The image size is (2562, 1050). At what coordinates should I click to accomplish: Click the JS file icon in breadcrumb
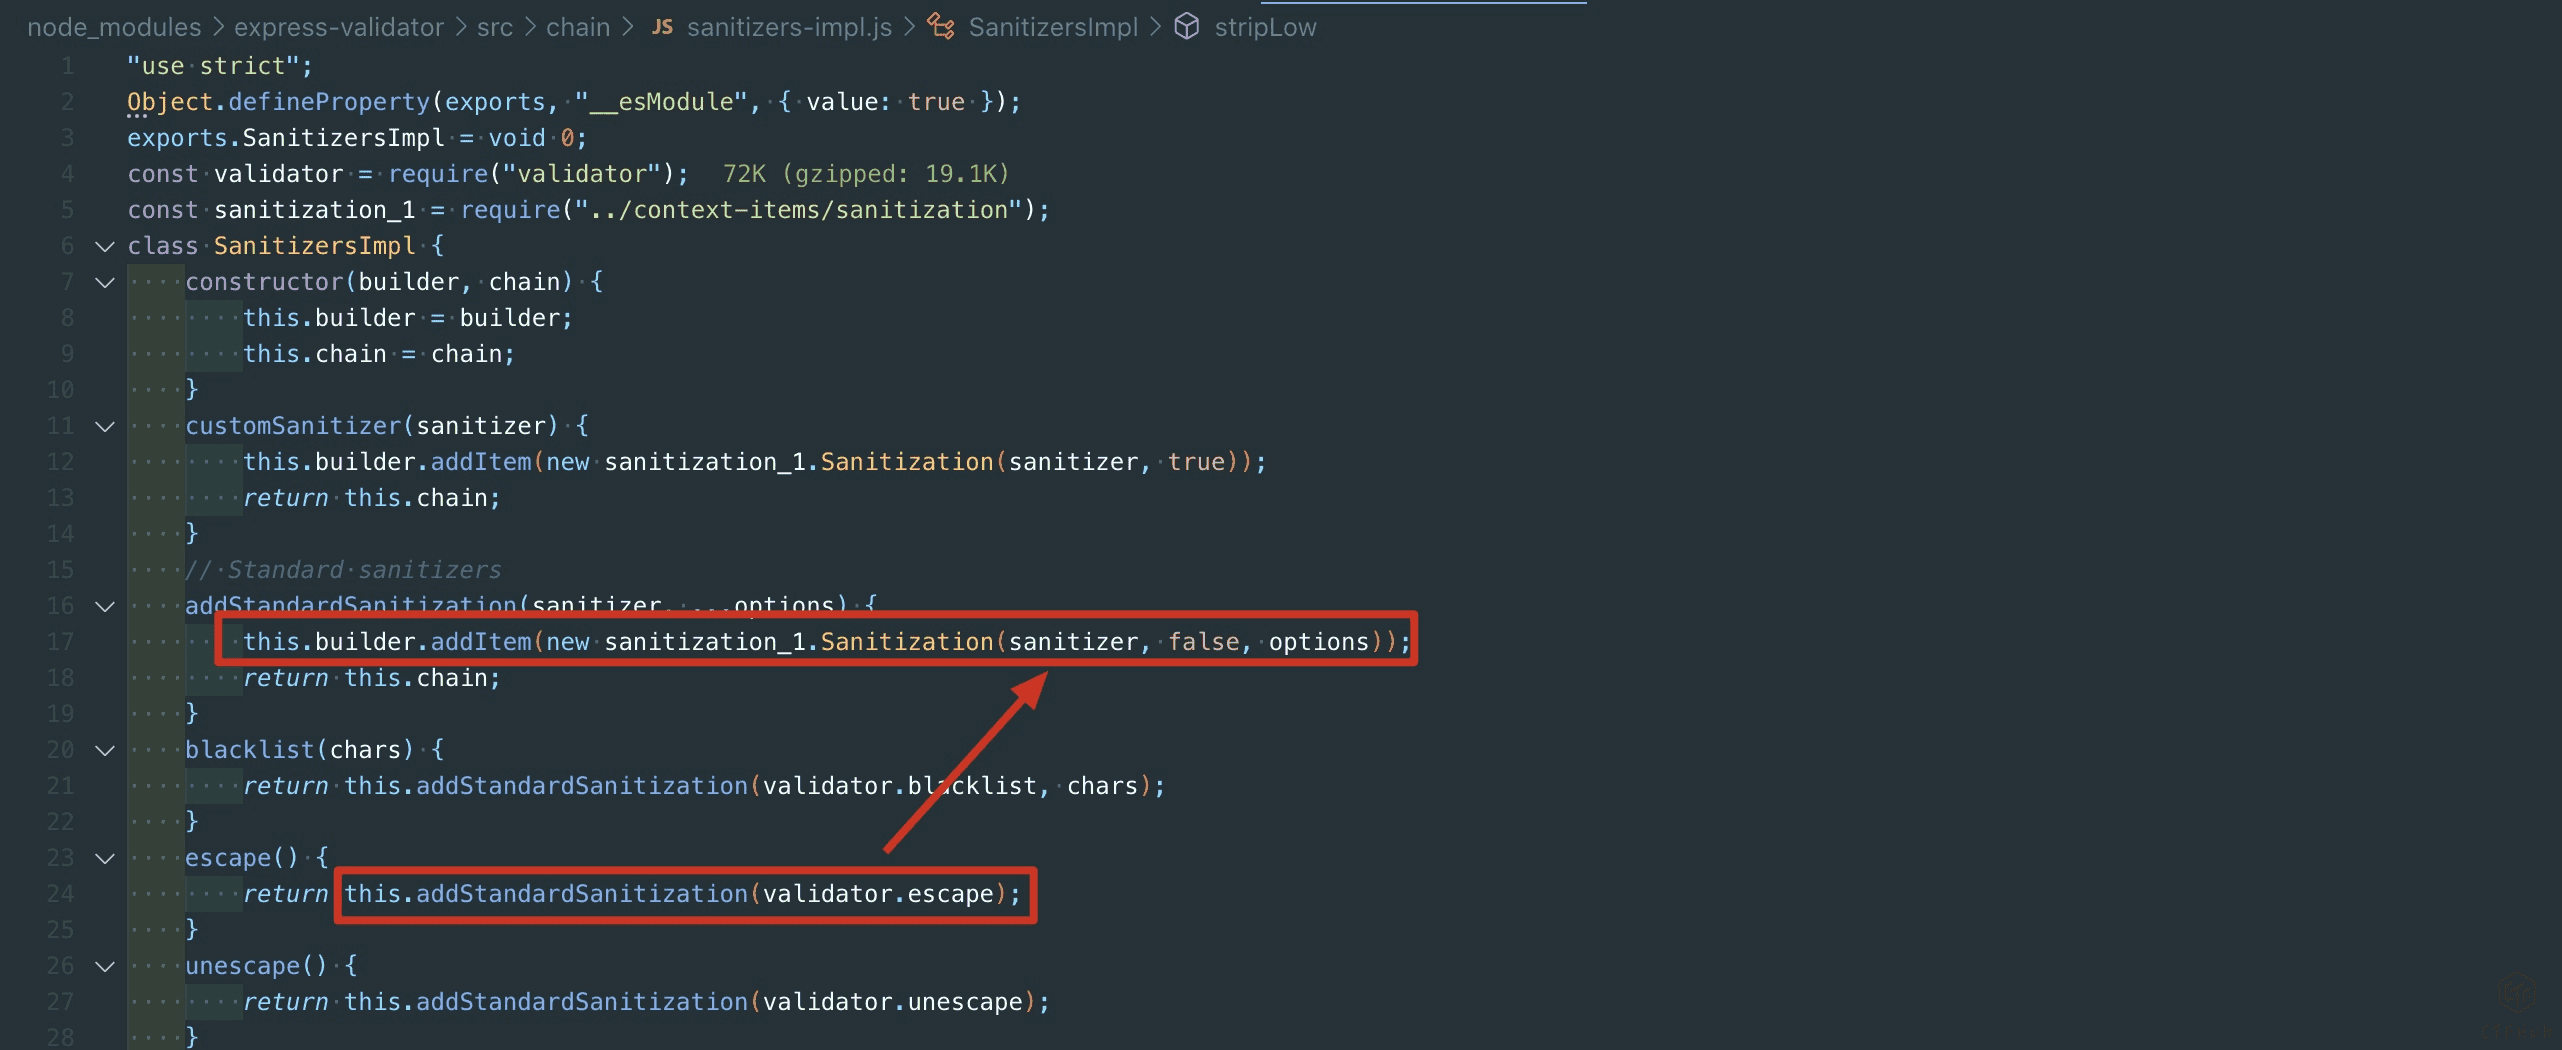click(x=662, y=27)
